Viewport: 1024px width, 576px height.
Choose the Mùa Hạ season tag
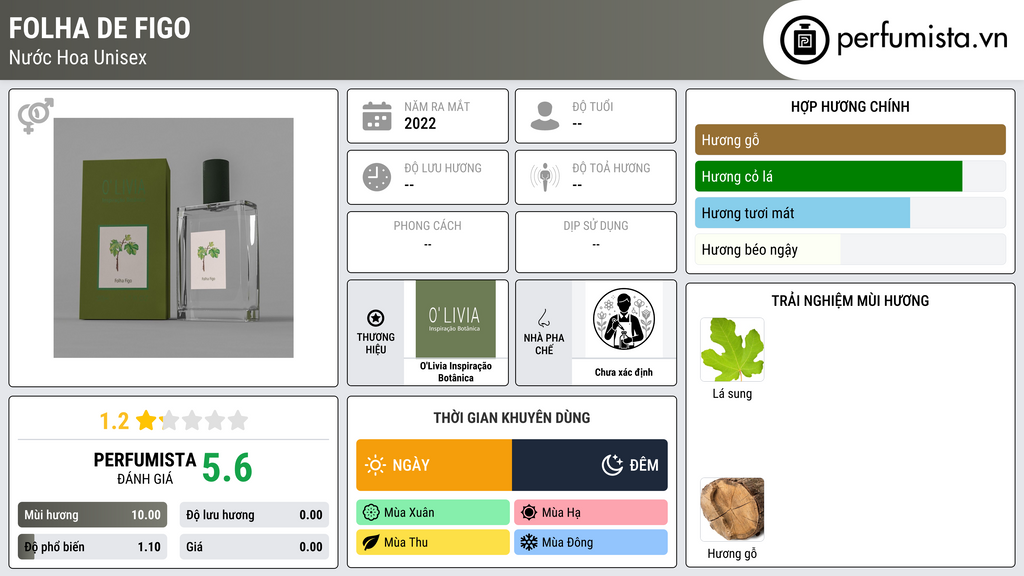[591, 513]
